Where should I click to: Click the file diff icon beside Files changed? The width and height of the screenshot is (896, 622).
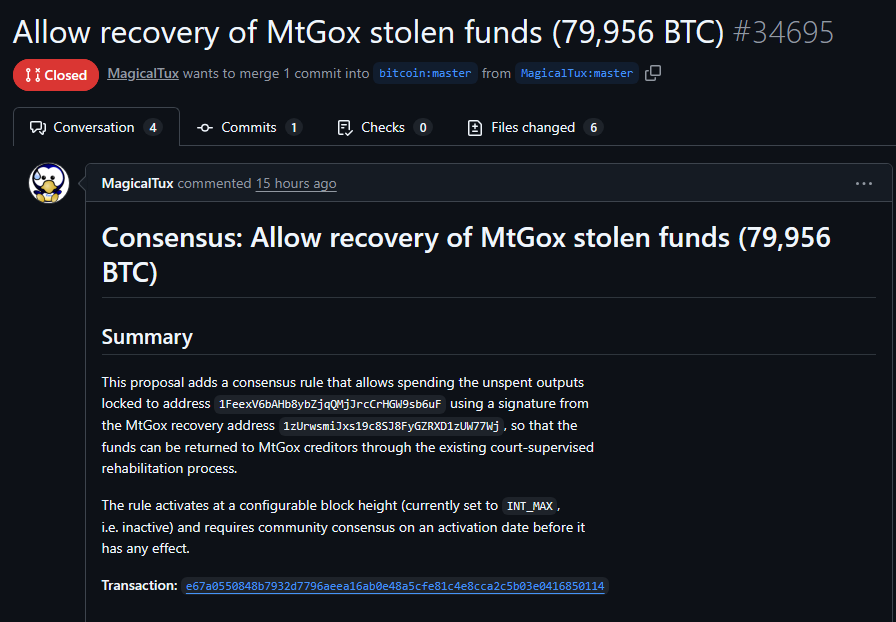(475, 127)
